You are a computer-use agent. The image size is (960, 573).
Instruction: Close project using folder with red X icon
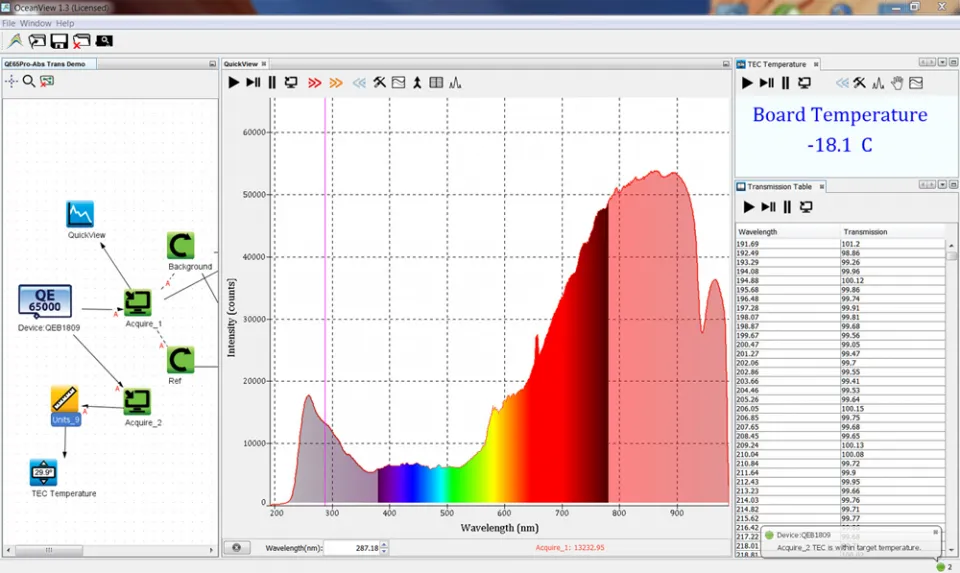81,41
